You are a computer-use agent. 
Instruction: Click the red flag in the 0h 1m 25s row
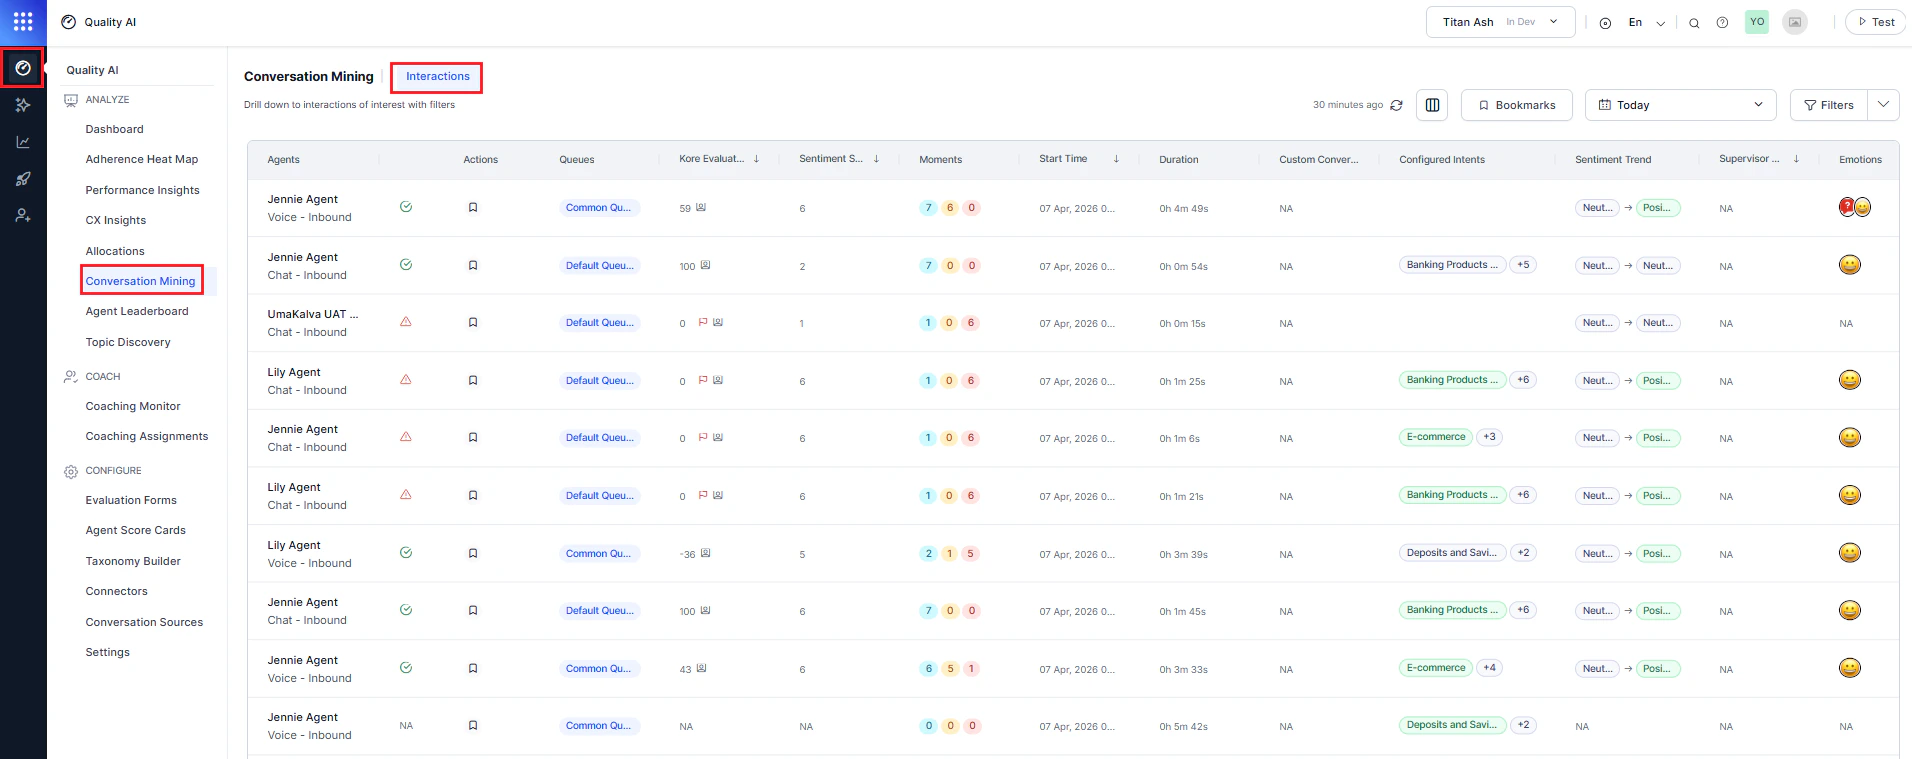pos(703,380)
